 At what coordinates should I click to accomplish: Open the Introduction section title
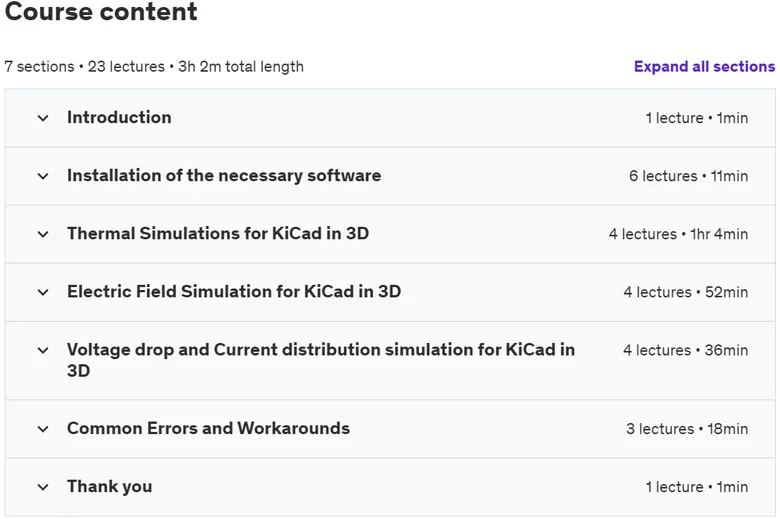[x=119, y=117]
